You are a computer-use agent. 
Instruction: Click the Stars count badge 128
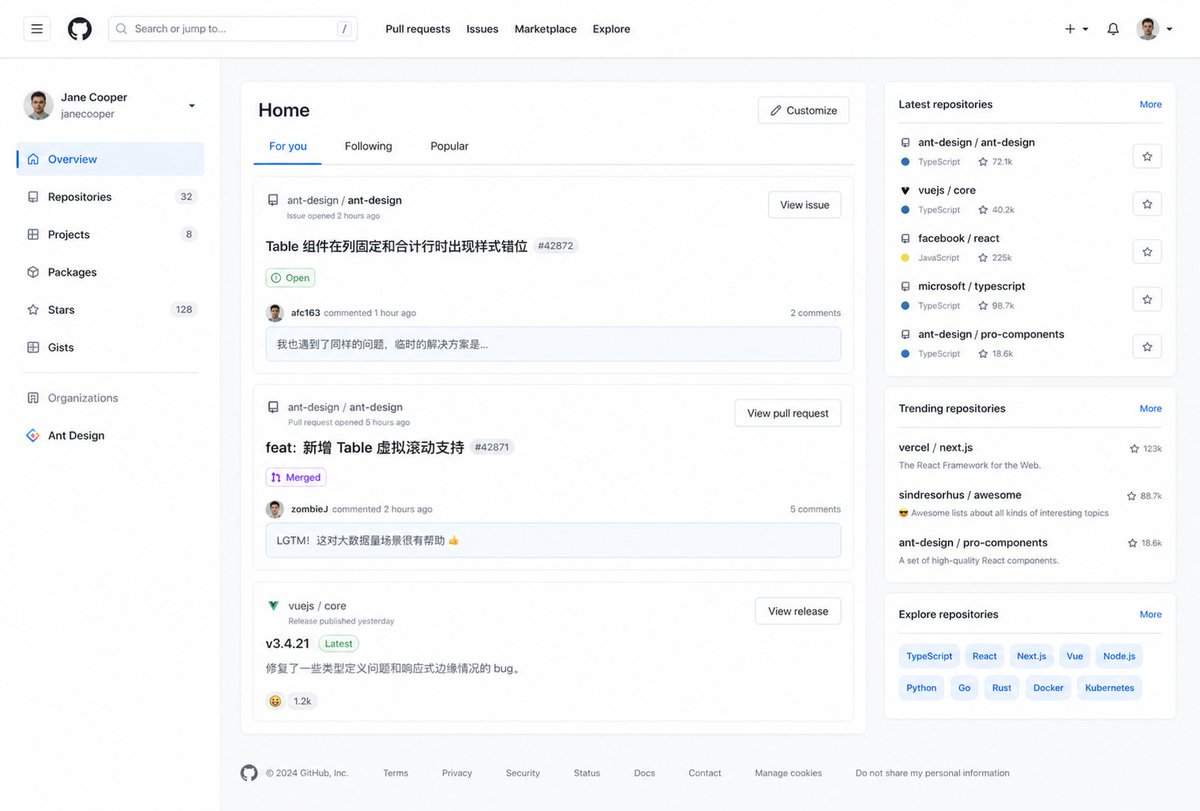(184, 310)
